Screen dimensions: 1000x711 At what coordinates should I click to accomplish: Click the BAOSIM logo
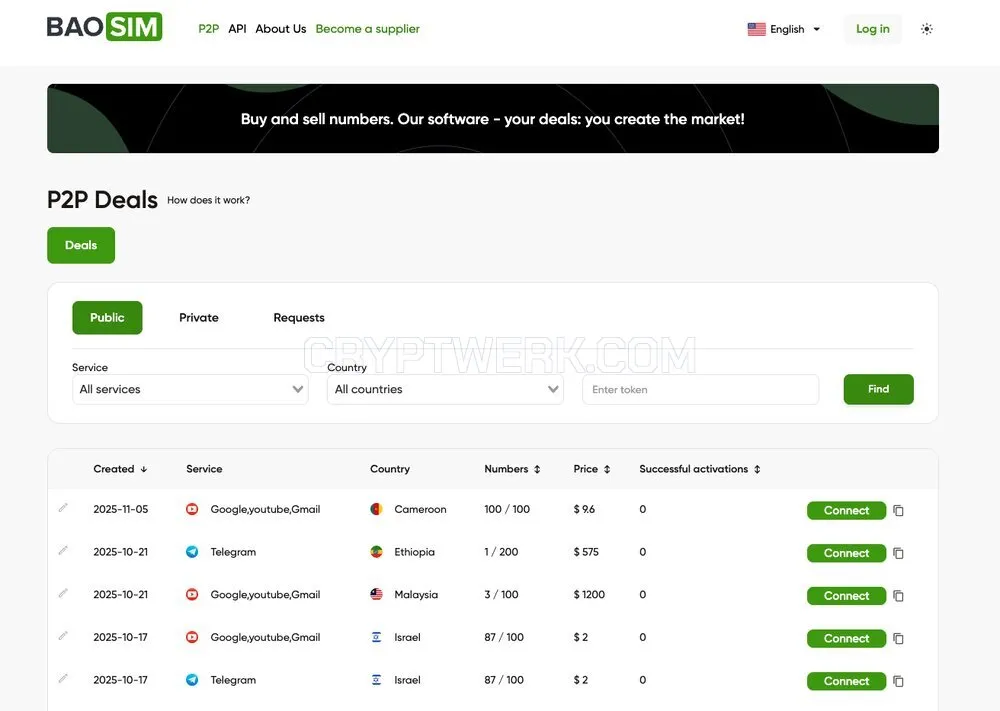pyautogui.click(x=105, y=27)
